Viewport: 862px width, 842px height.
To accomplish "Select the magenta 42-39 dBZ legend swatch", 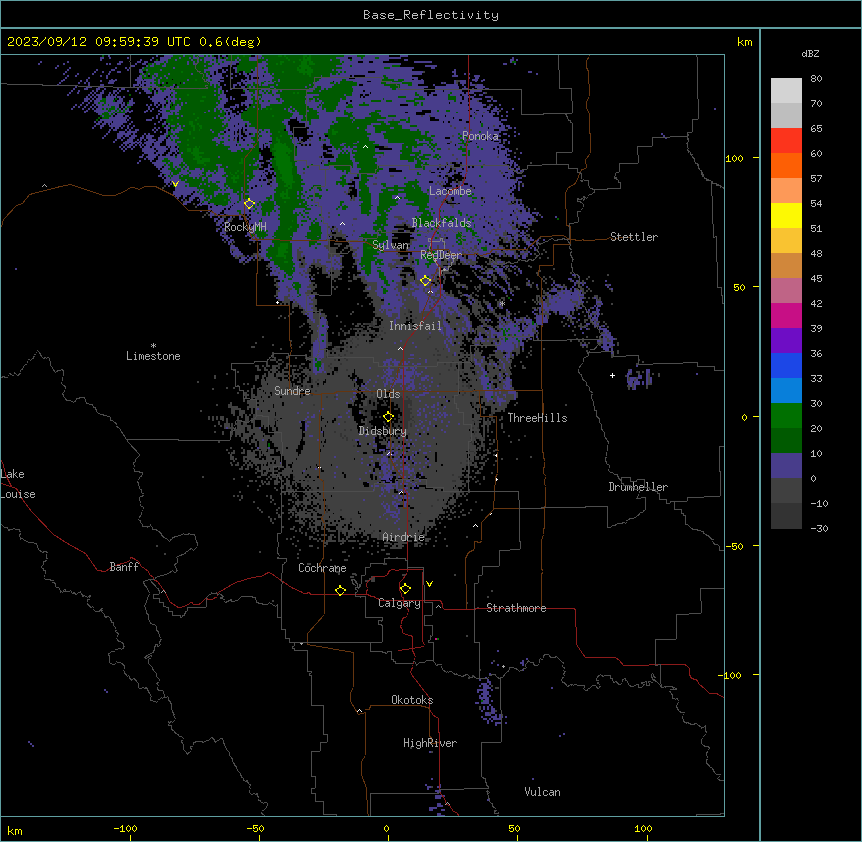I will (786, 315).
